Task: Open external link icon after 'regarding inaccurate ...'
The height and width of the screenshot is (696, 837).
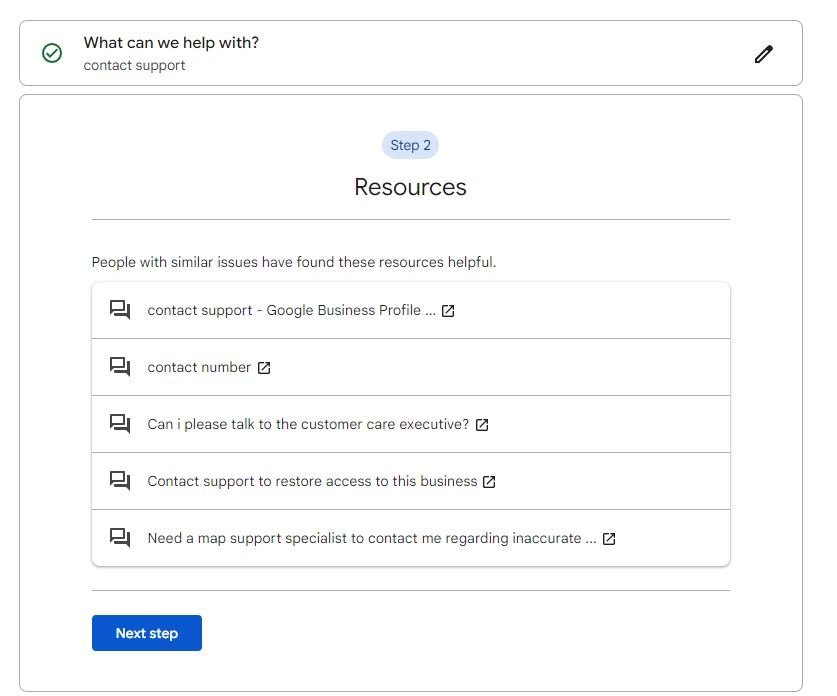Action: [609, 540]
